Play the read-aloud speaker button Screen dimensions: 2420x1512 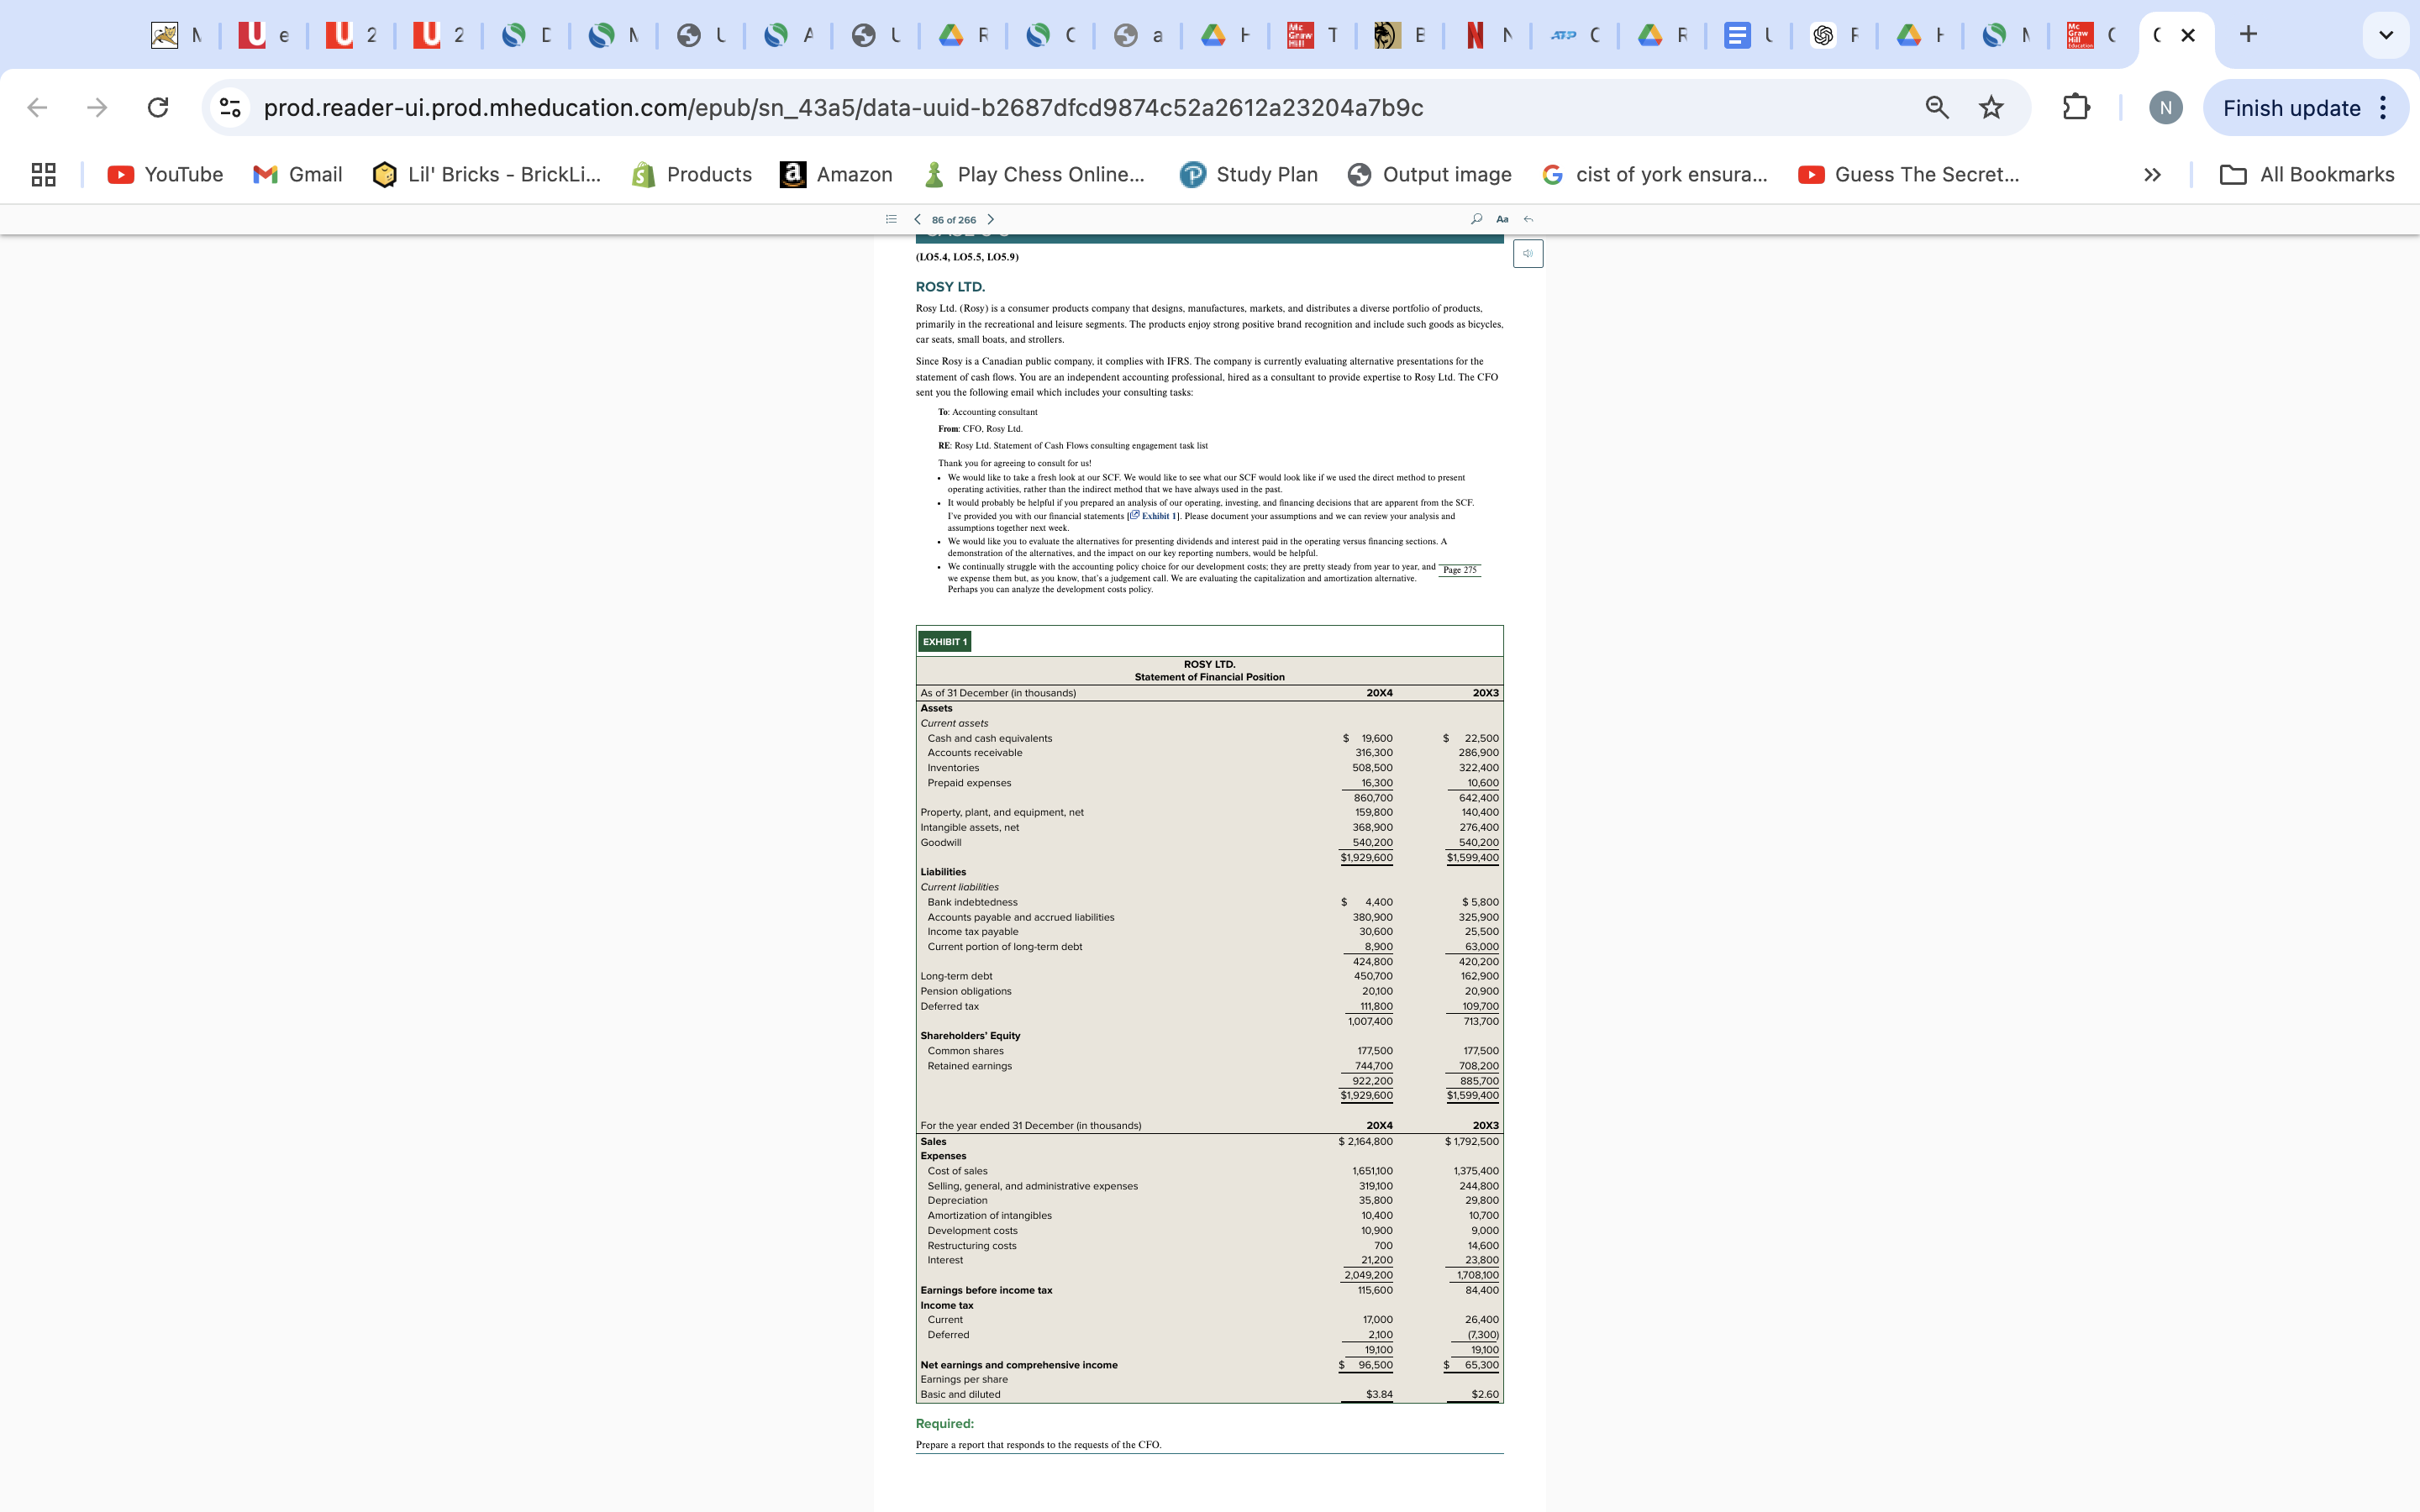1528,254
